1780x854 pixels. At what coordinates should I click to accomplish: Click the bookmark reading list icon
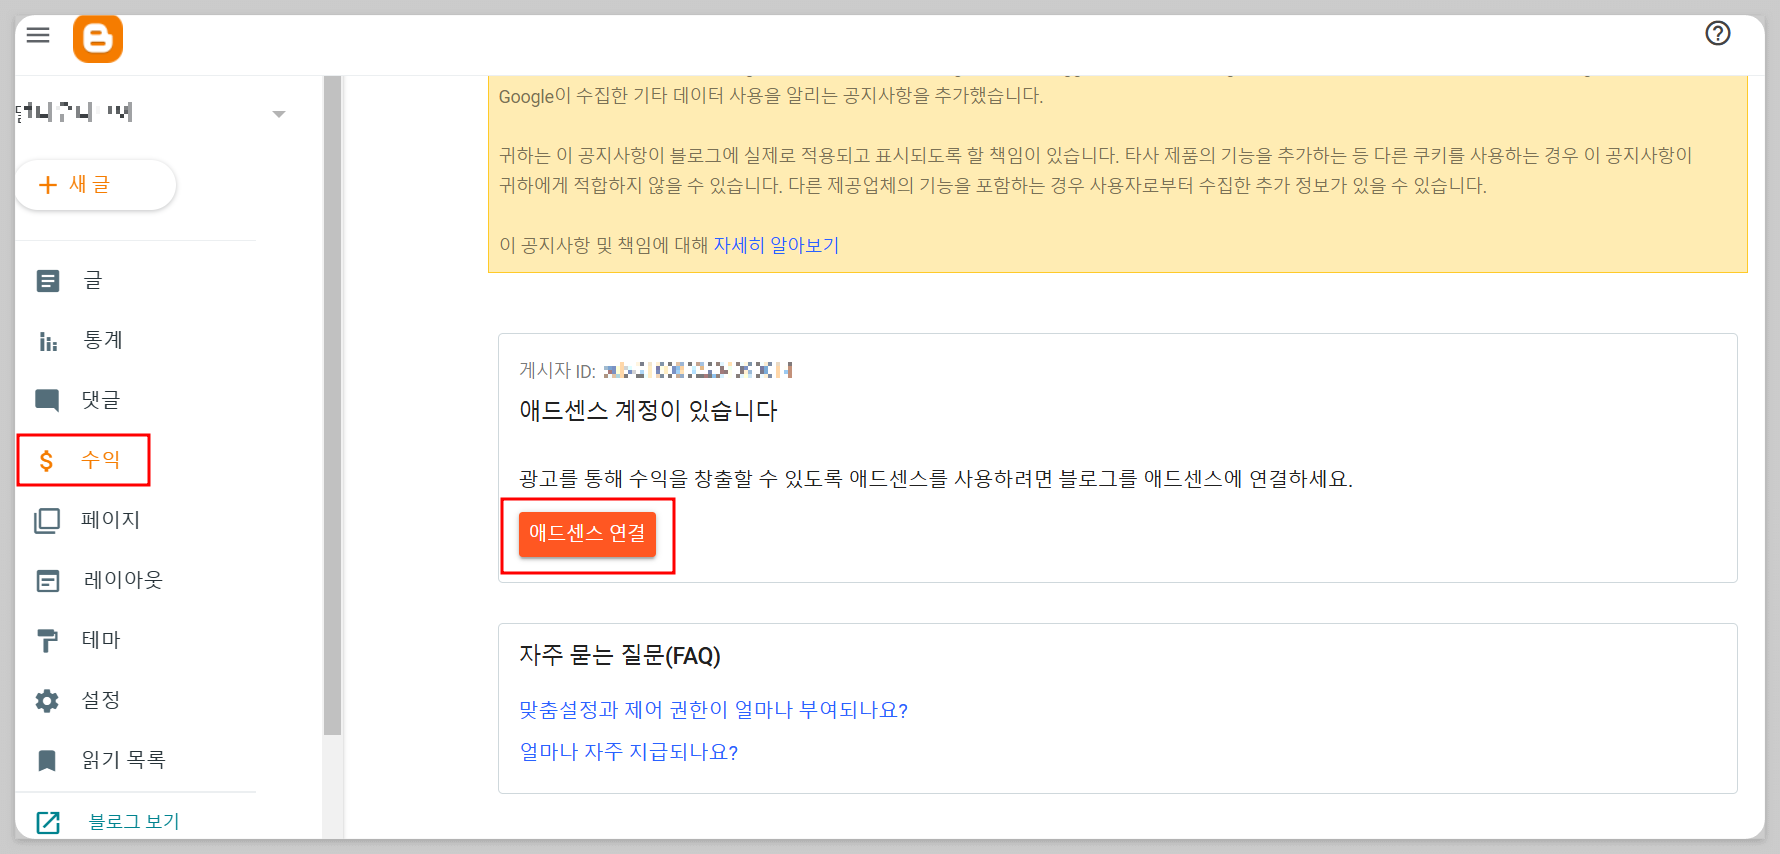(x=47, y=761)
